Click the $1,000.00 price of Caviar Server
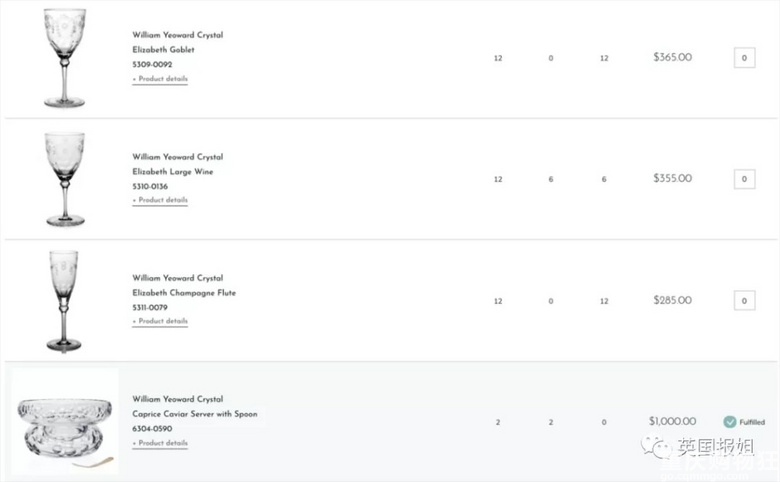This screenshot has height=482, width=780. (670, 421)
